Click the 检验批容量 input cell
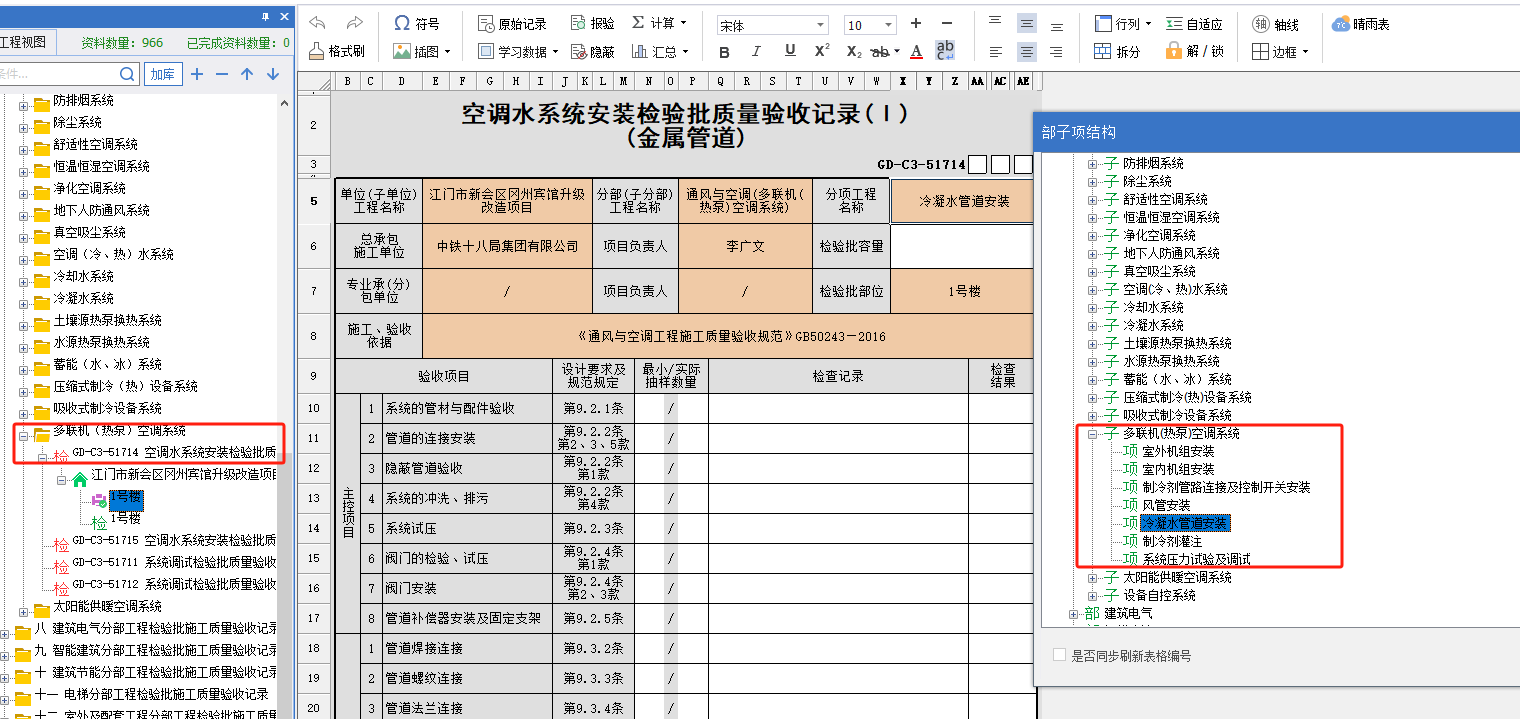Image resolution: width=1520 pixels, height=719 pixels. [x=962, y=246]
